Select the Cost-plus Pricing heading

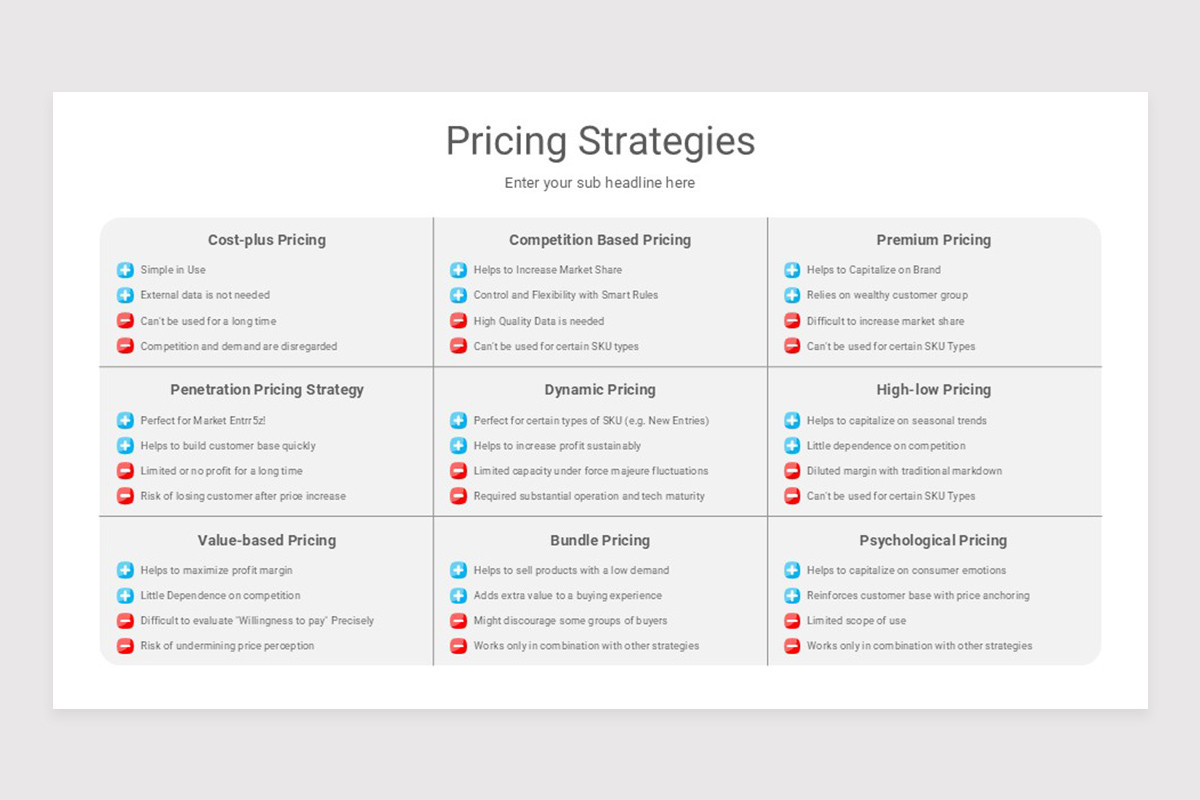[267, 240]
